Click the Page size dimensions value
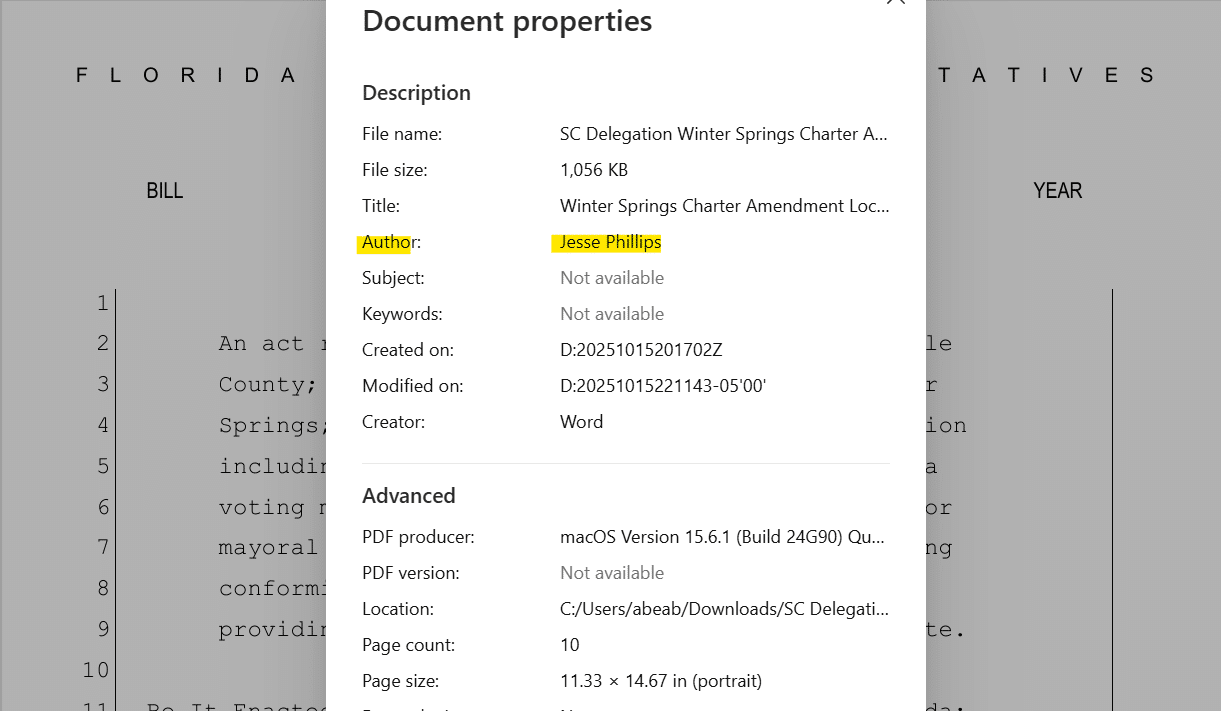Image resolution: width=1221 pixels, height=711 pixels. (x=660, y=681)
